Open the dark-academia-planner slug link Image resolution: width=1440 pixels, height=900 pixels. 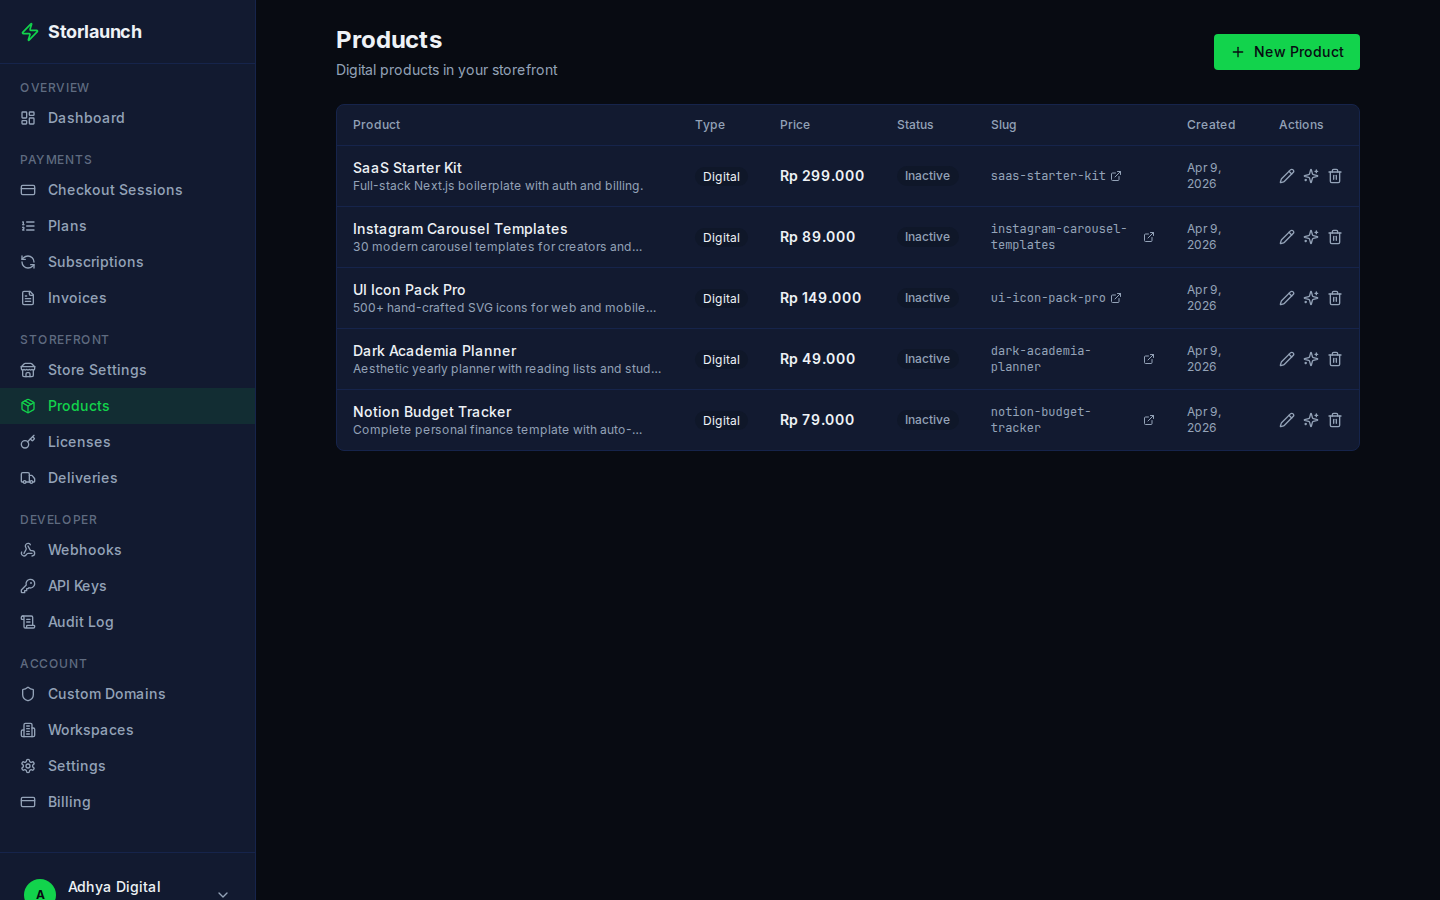pos(1148,358)
